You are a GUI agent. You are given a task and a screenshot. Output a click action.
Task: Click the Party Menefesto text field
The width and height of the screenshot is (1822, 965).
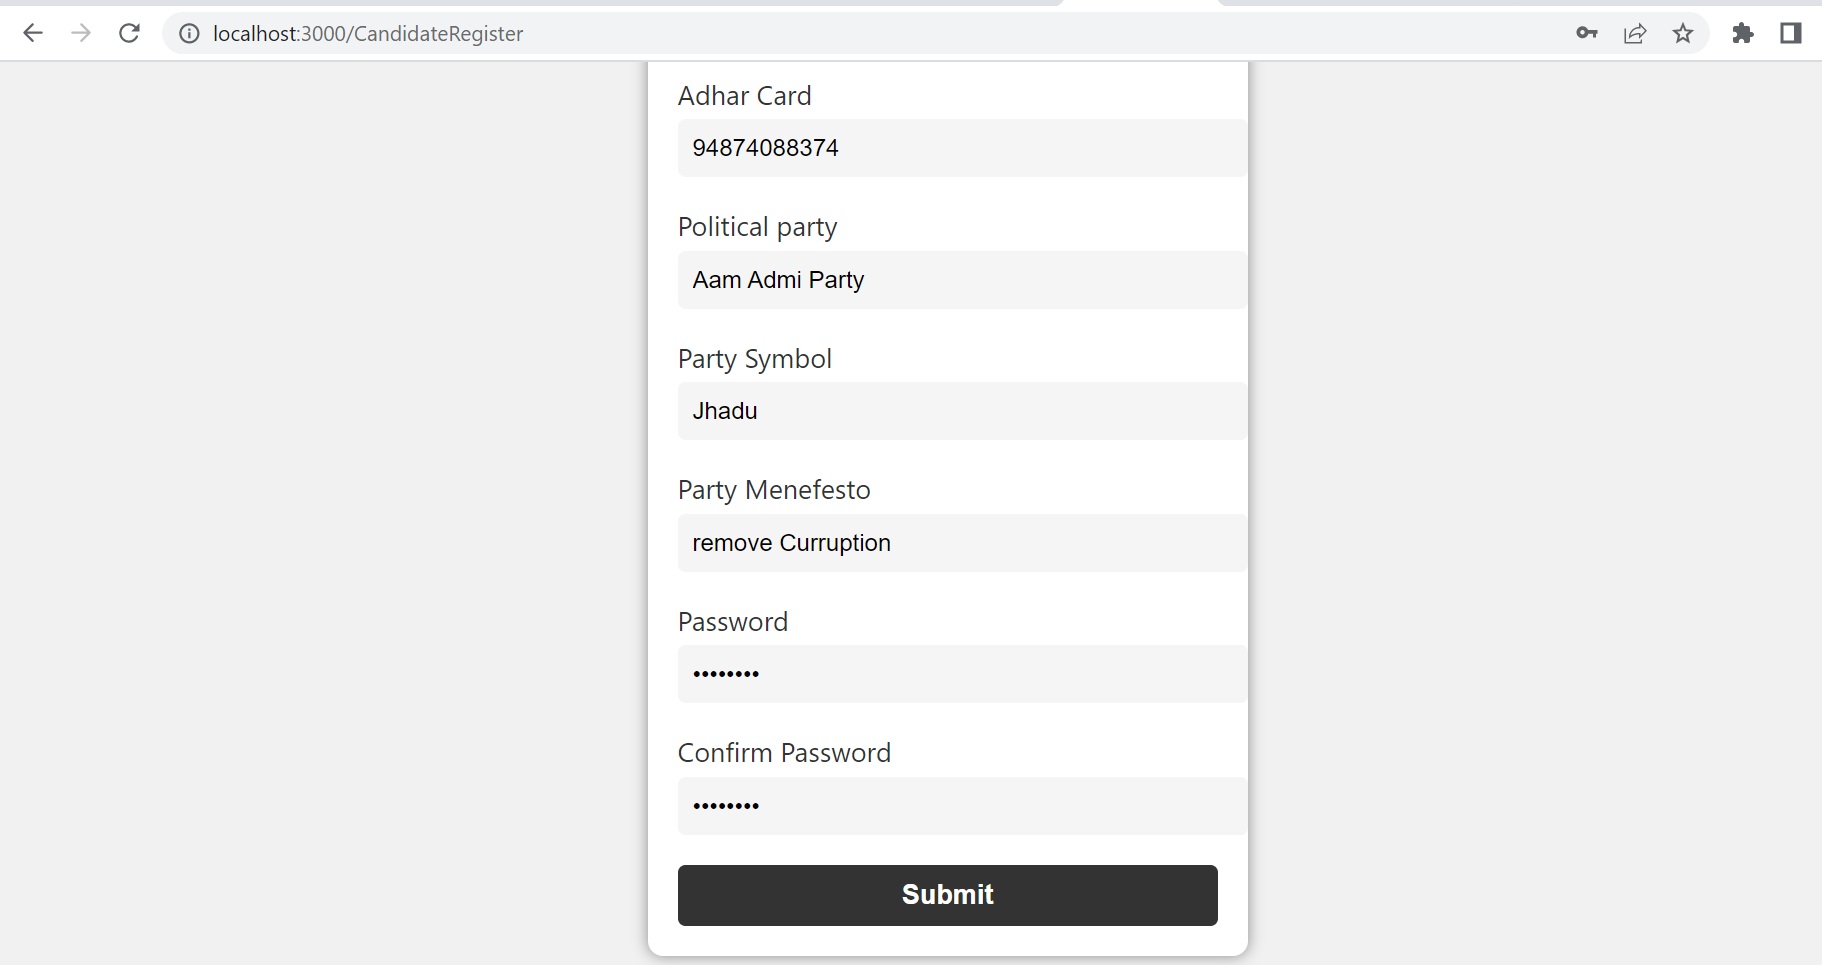click(x=961, y=543)
